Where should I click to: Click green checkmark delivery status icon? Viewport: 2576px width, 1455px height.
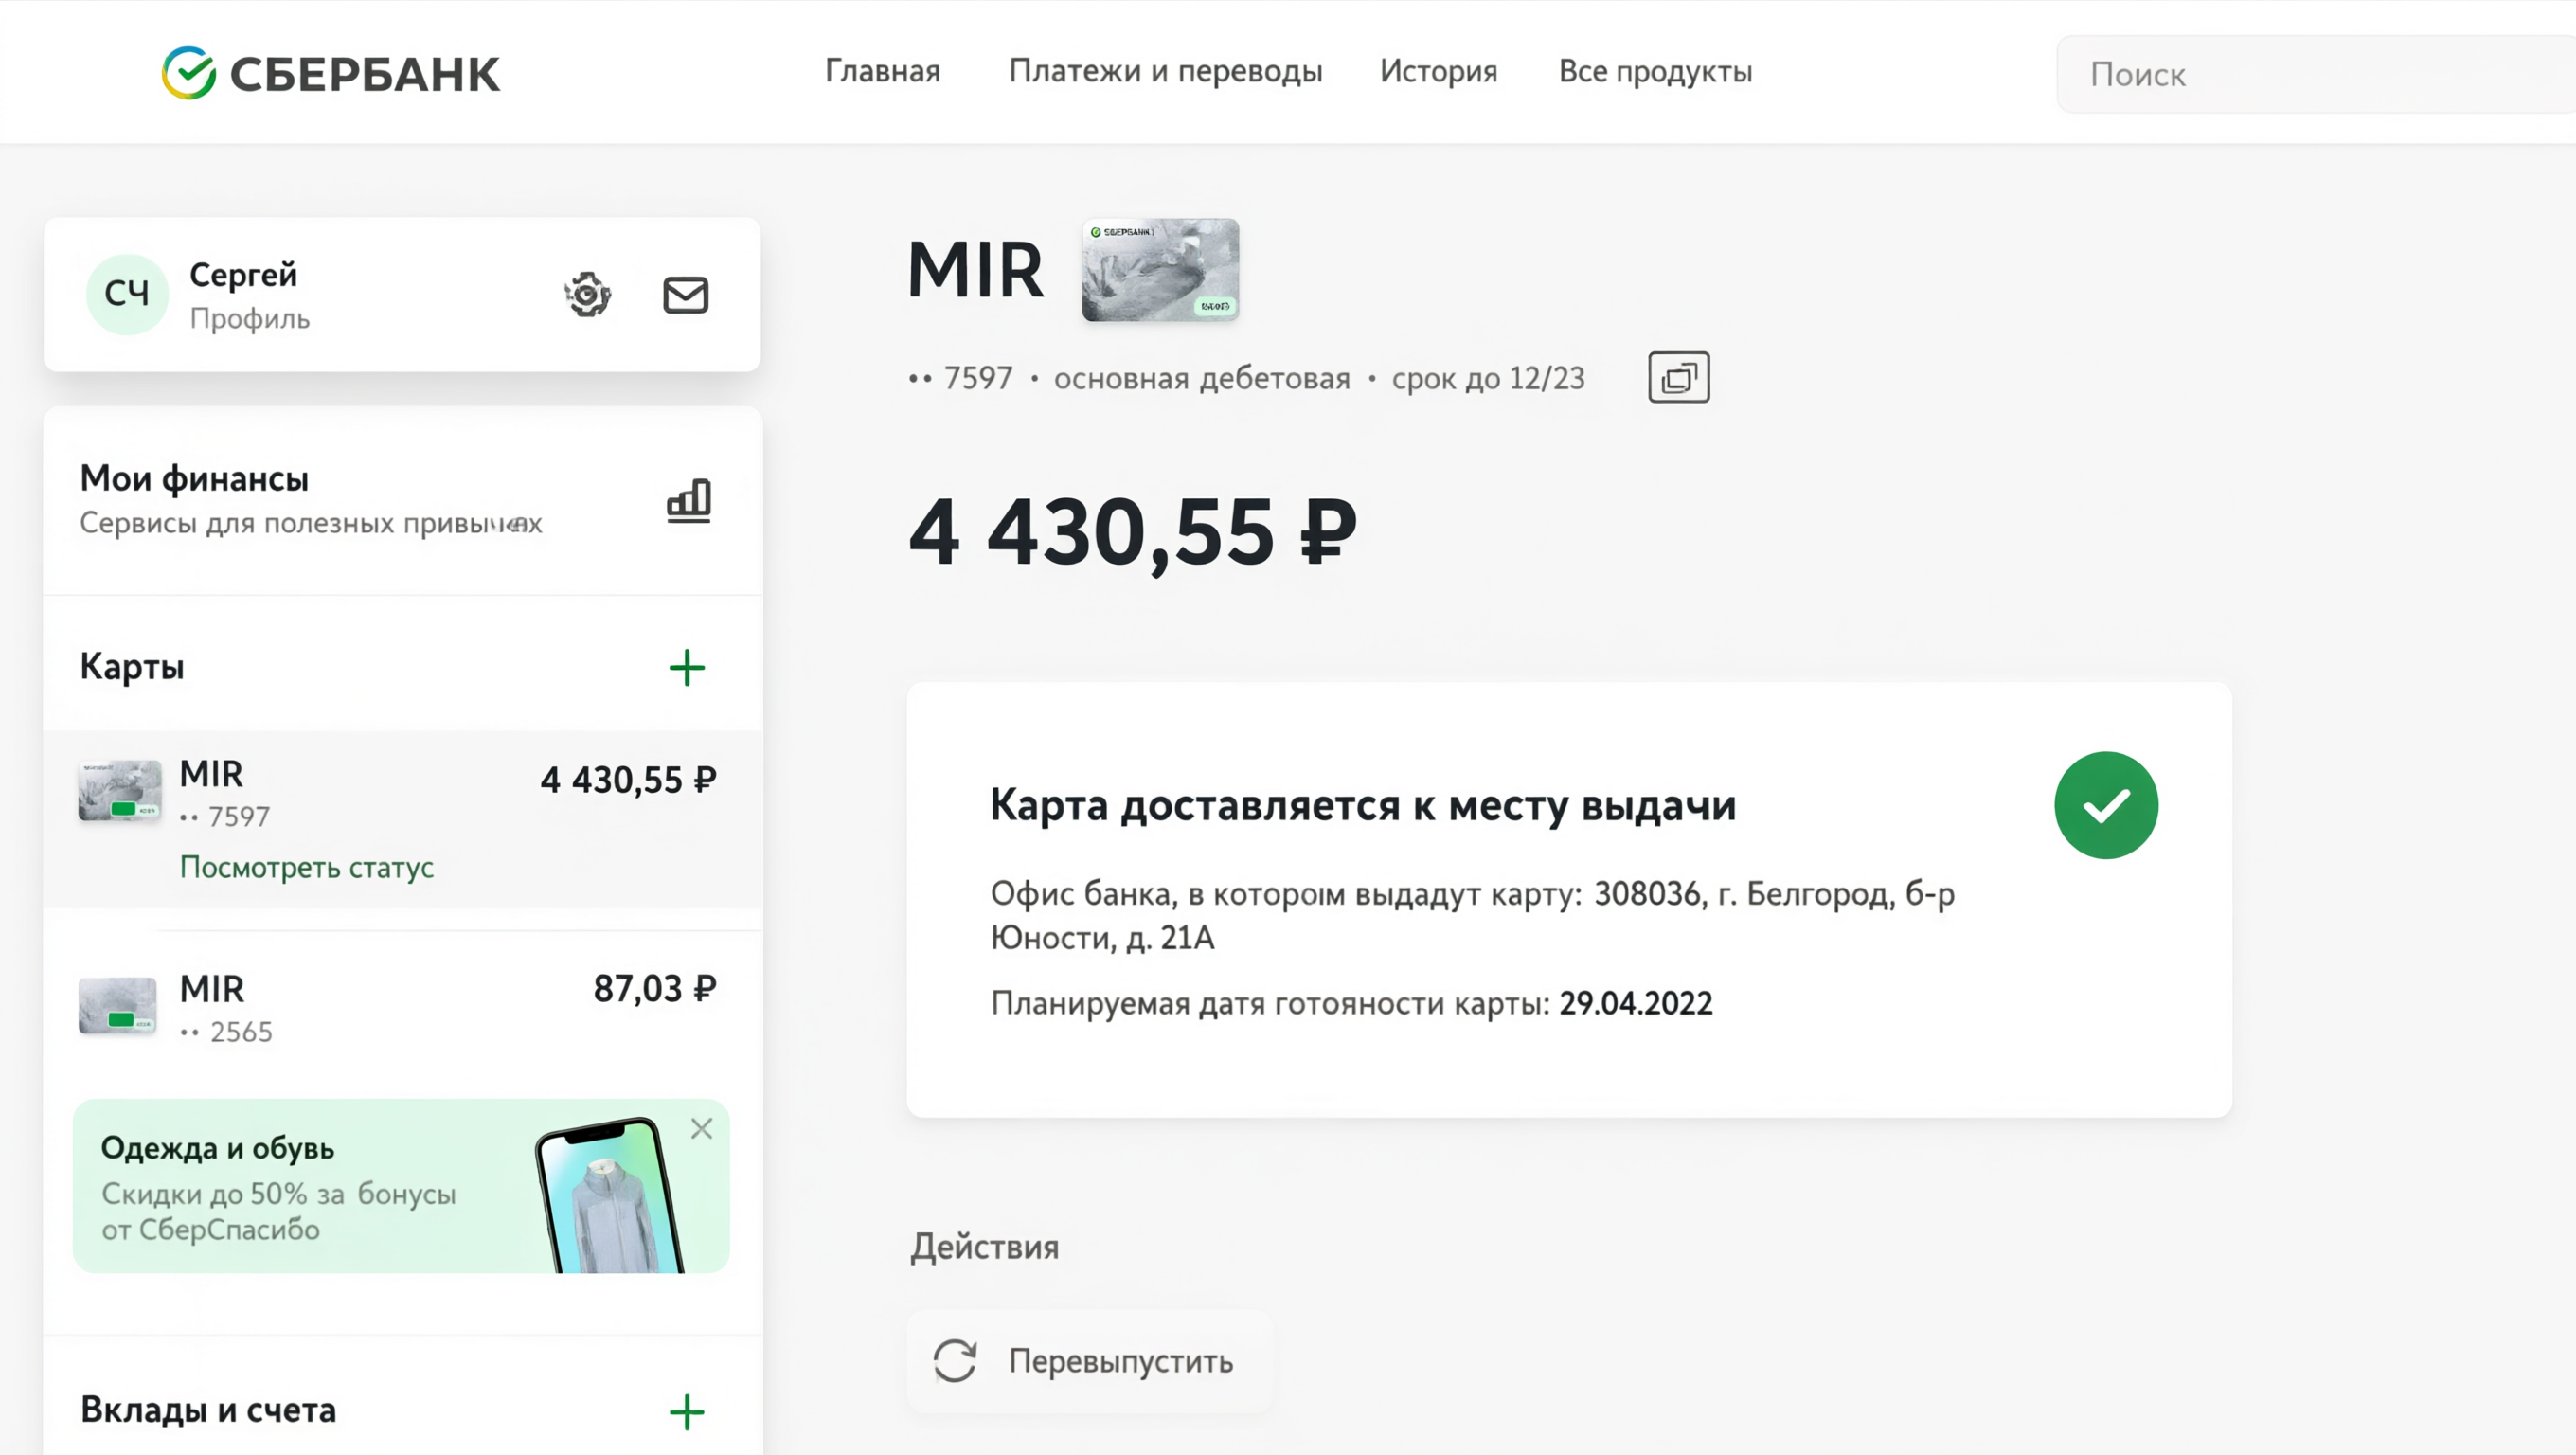(x=2106, y=805)
